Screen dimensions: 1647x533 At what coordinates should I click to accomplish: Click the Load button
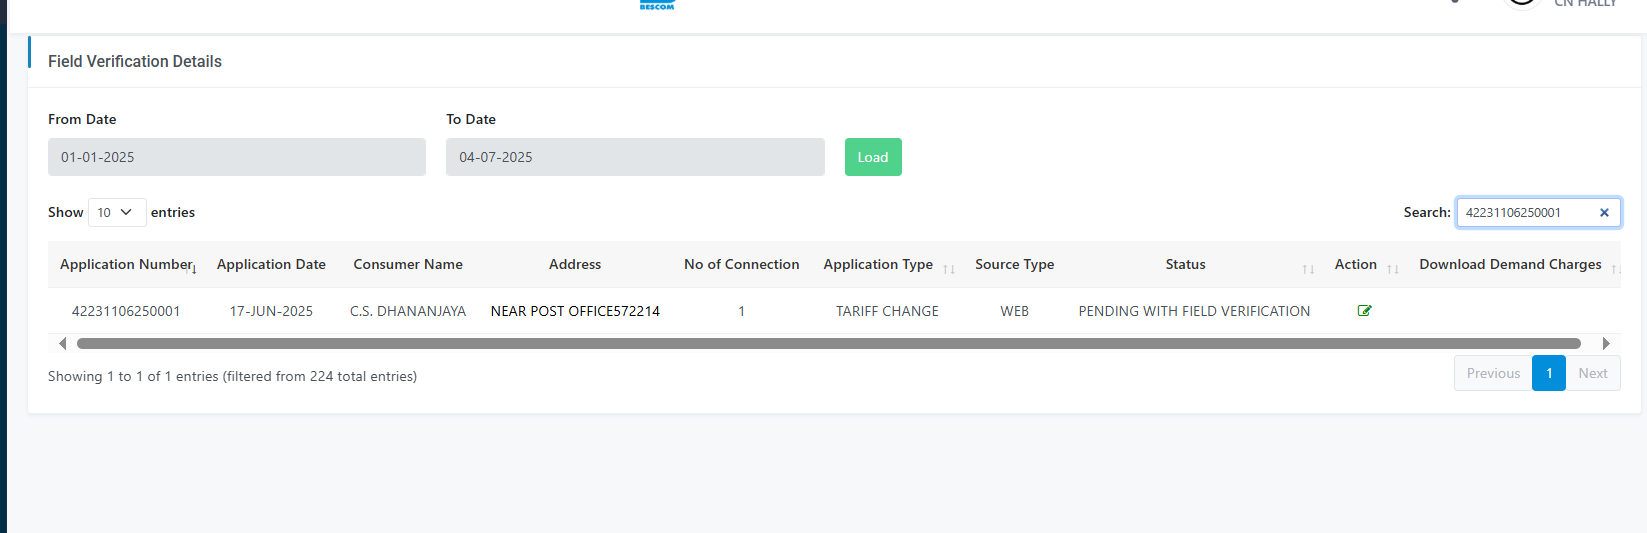click(x=873, y=157)
